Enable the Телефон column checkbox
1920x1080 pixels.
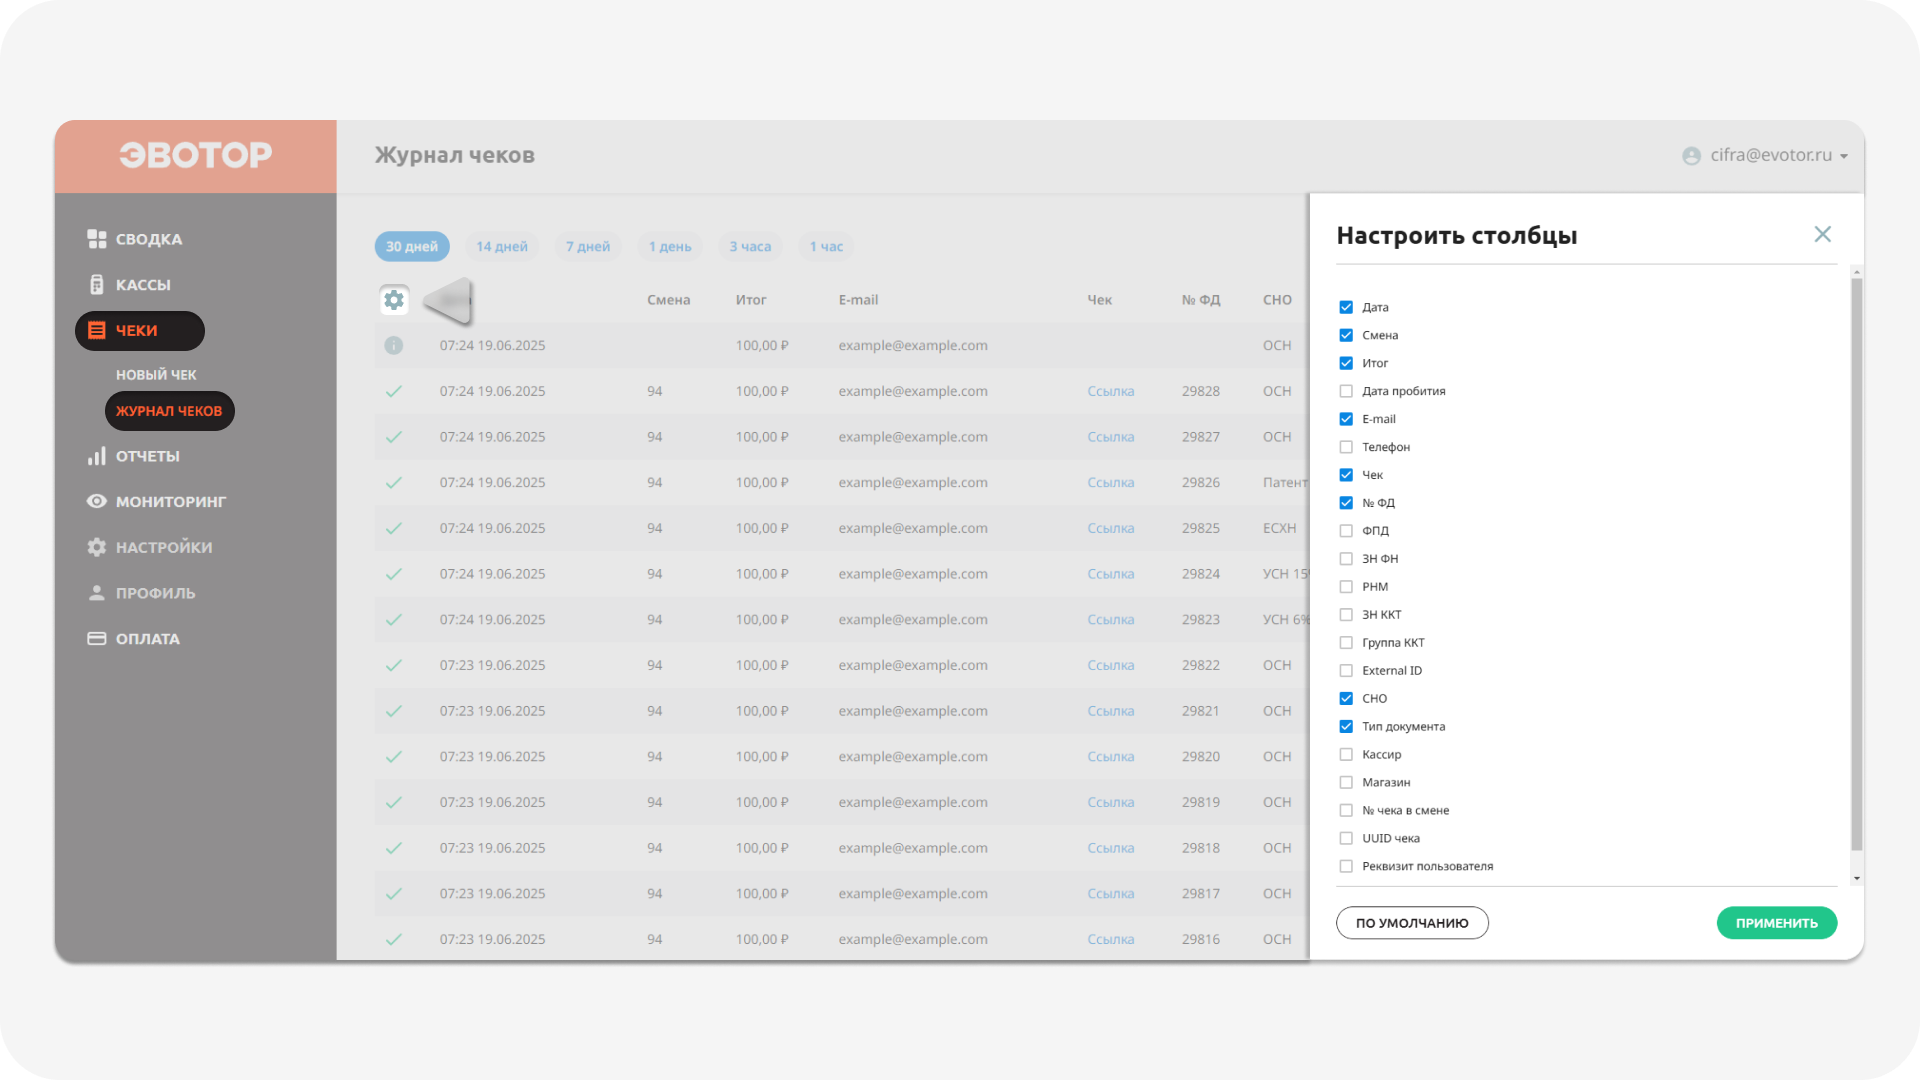point(1346,447)
